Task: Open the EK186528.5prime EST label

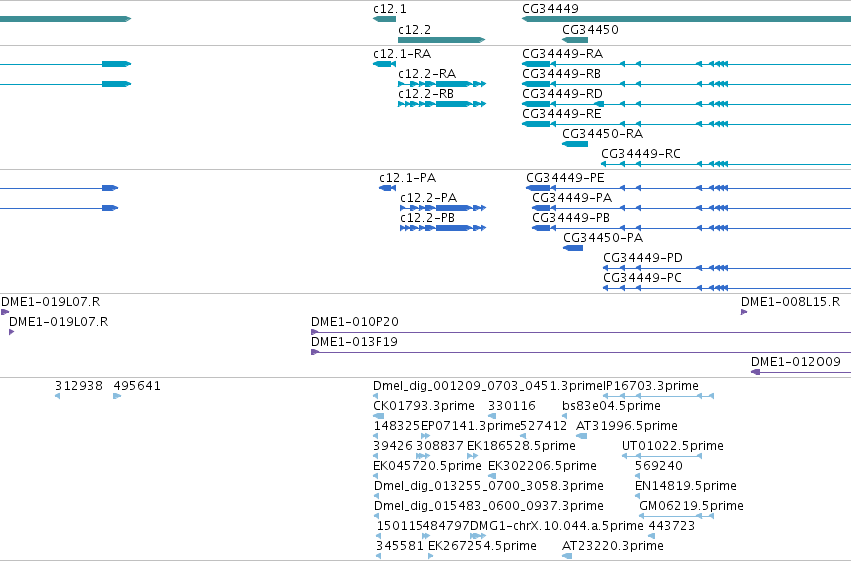Action: [x=521, y=447]
